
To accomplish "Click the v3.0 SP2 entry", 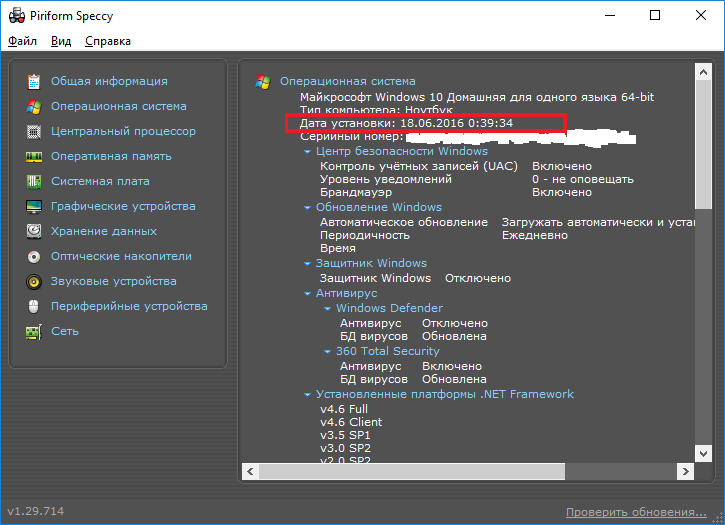I will [x=345, y=448].
